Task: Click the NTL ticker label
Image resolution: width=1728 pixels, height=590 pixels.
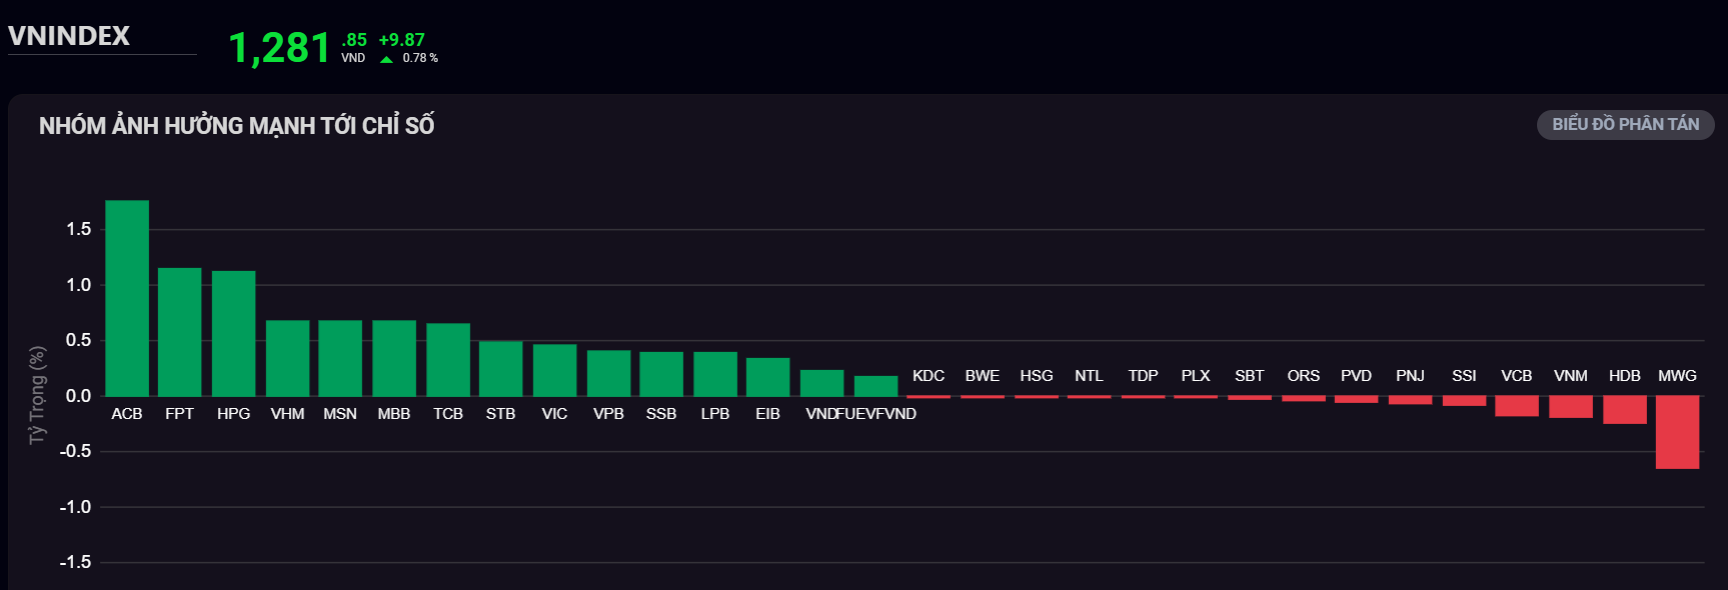Action: [1089, 376]
